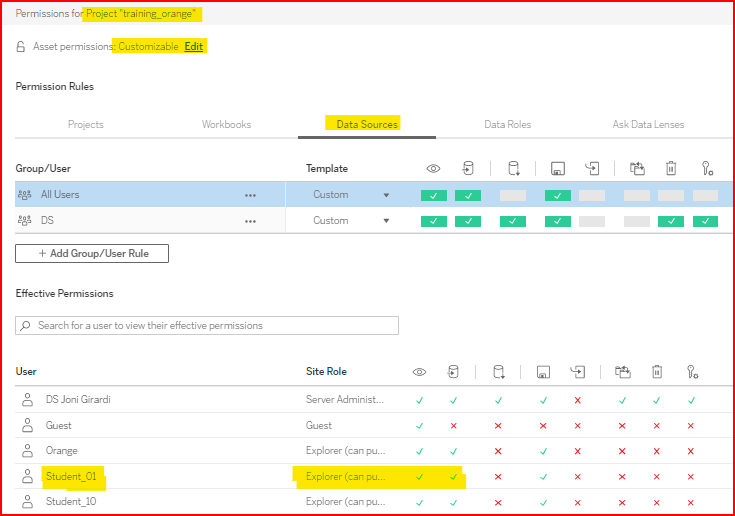Viewport: 735px width, 516px height.
Task: Switch to the Workbooks tab
Action: (x=226, y=125)
